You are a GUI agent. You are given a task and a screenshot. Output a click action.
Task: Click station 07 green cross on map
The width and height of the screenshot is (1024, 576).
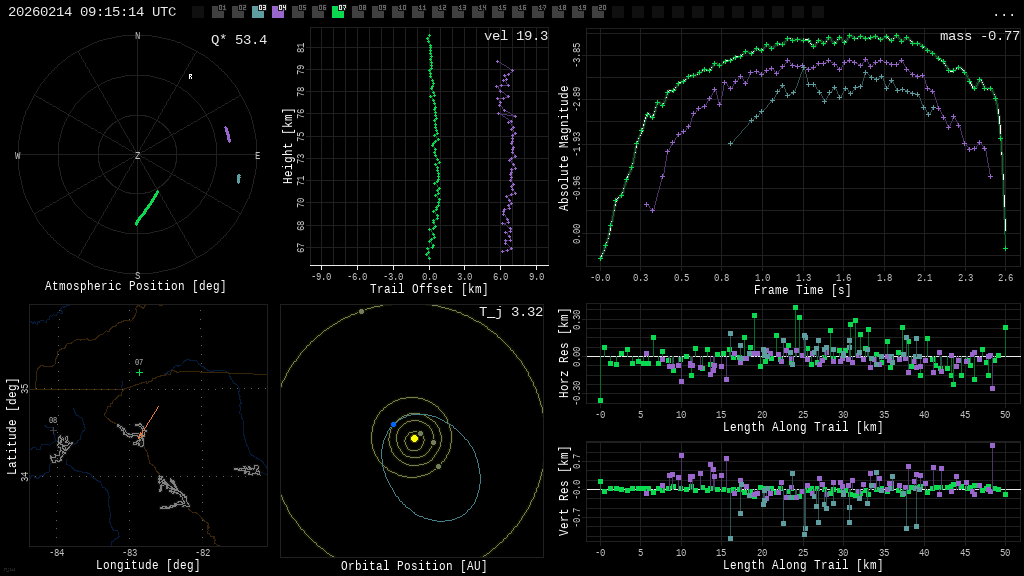[139, 372]
